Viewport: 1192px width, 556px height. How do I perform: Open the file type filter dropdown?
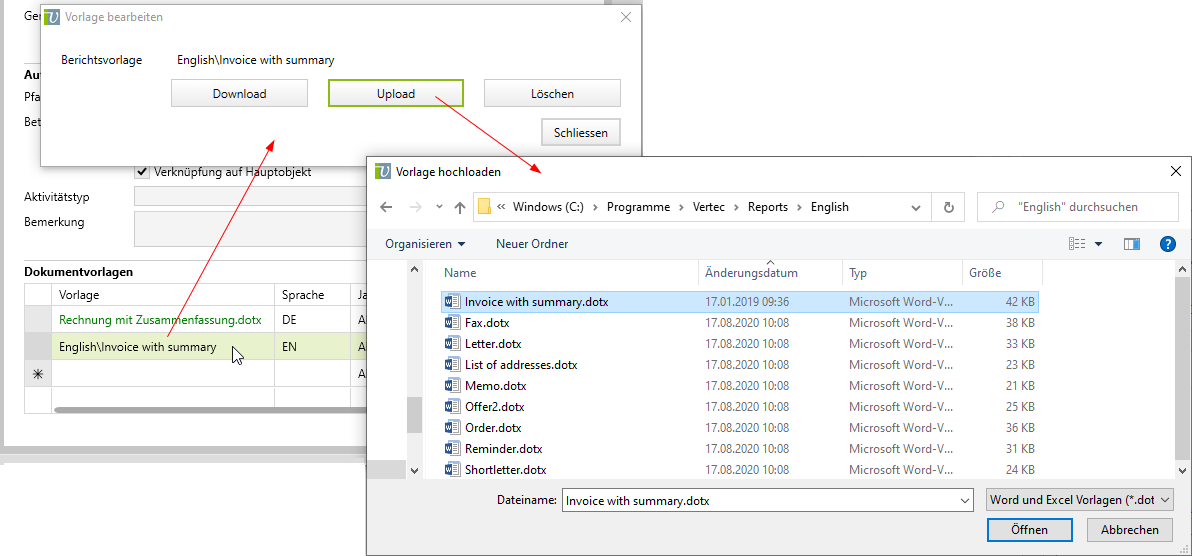point(1080,500)
